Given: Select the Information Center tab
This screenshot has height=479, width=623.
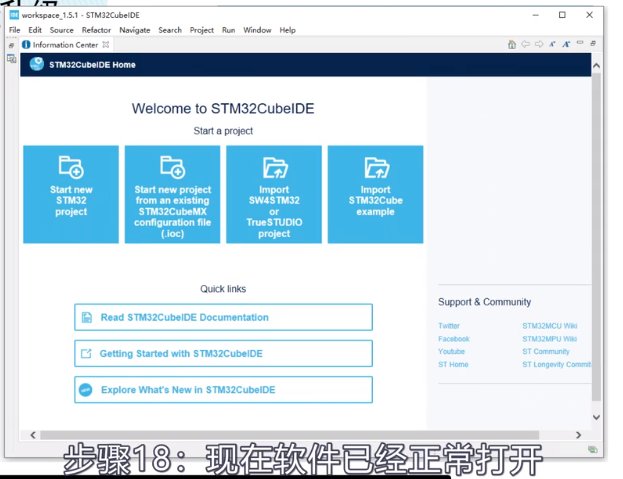Looking at the screenshot, I should point(65,45).
